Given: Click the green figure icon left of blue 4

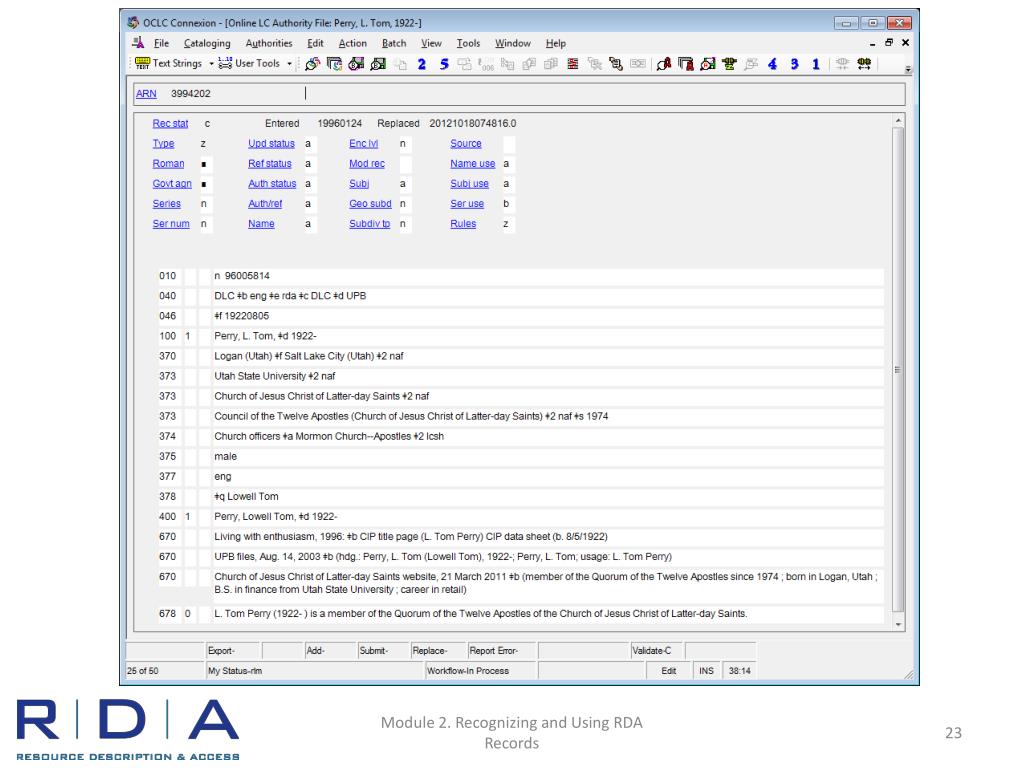Looking at the screenshot, I should (729, 64).
